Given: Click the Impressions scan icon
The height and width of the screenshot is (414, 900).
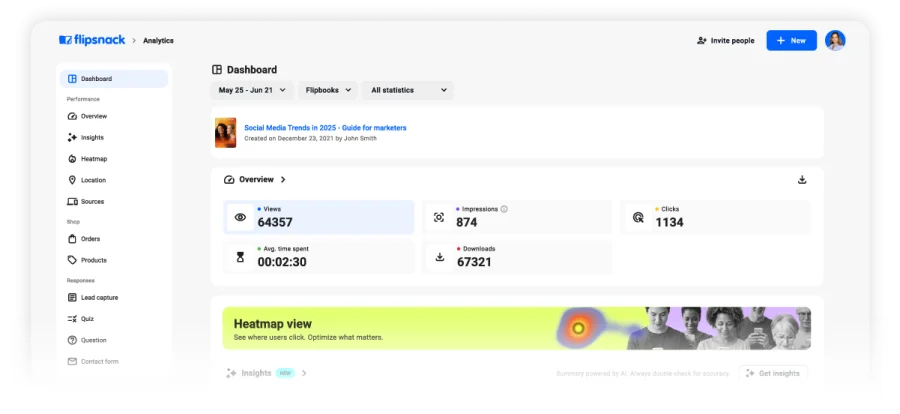Looking at the screenshot, I should pos(439,217).
